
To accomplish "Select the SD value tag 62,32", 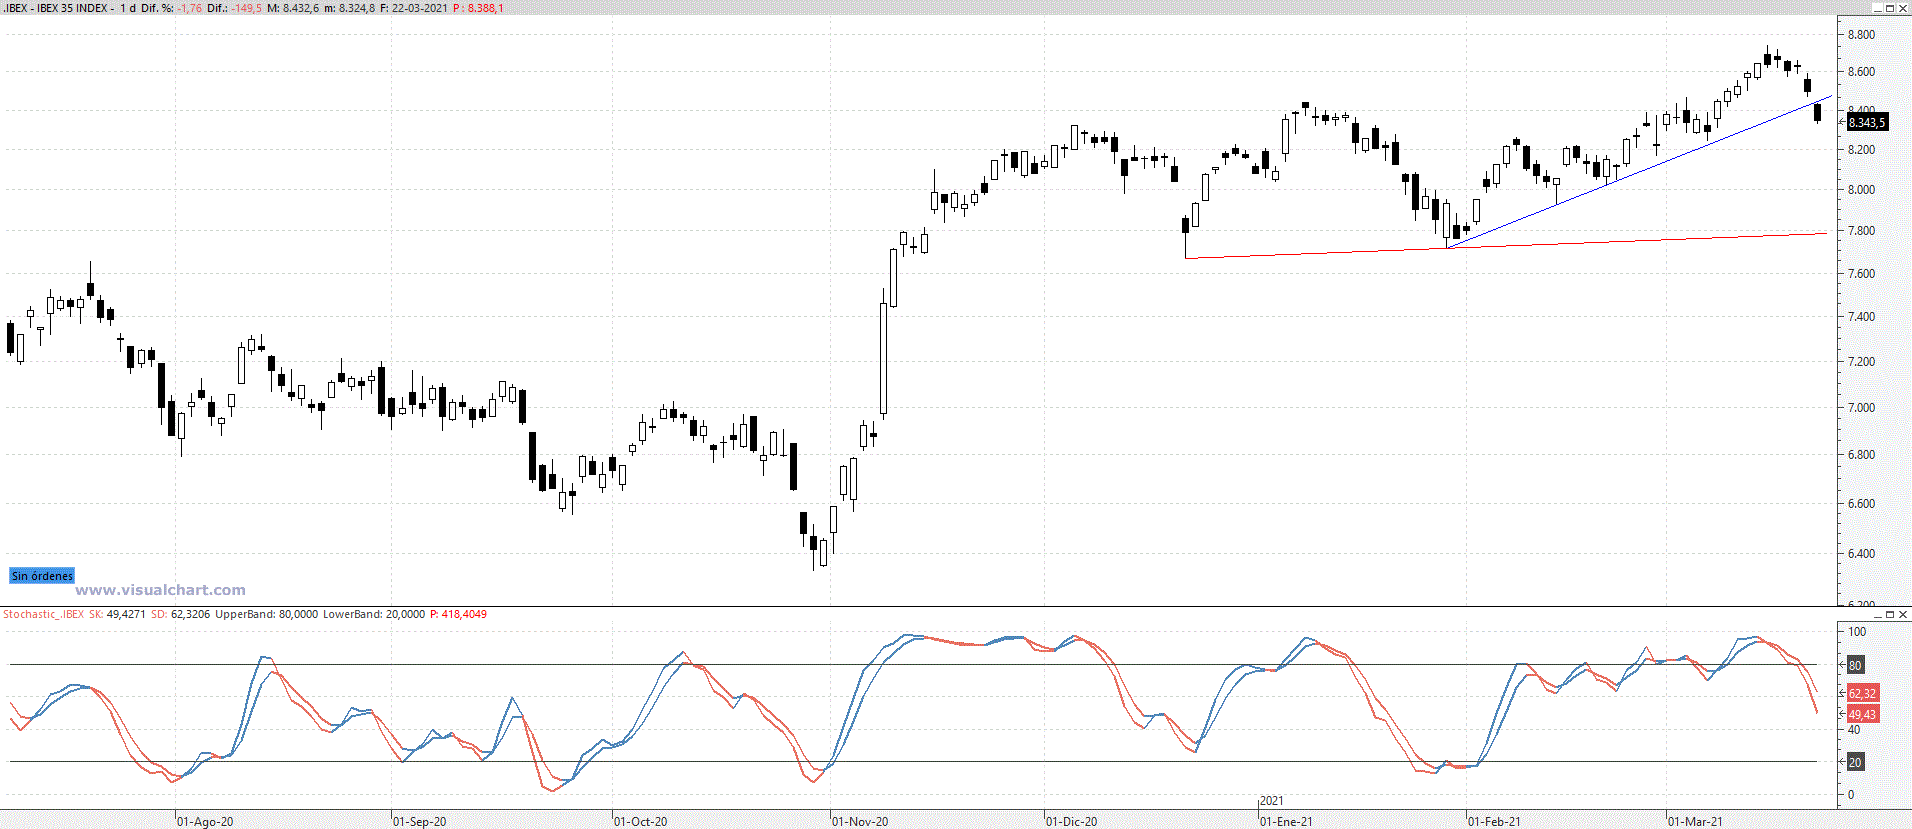I will (1862, 693).
